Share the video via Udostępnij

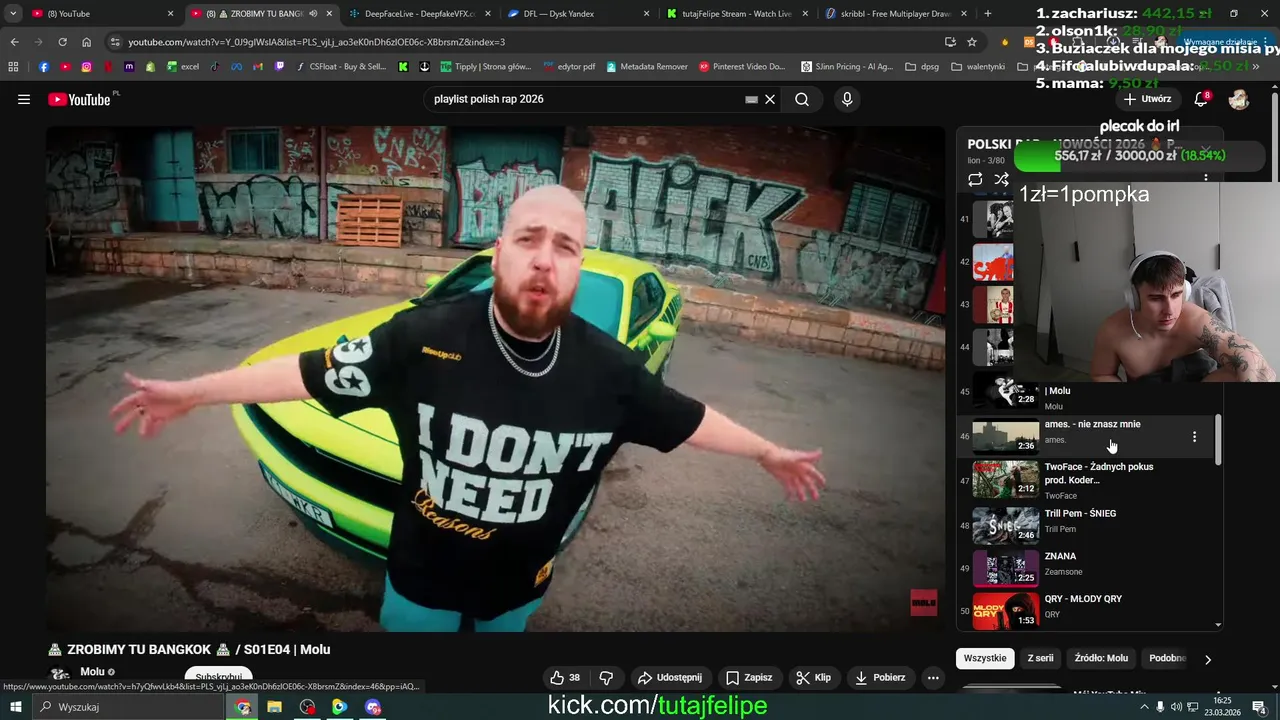(x=670, y=677)
